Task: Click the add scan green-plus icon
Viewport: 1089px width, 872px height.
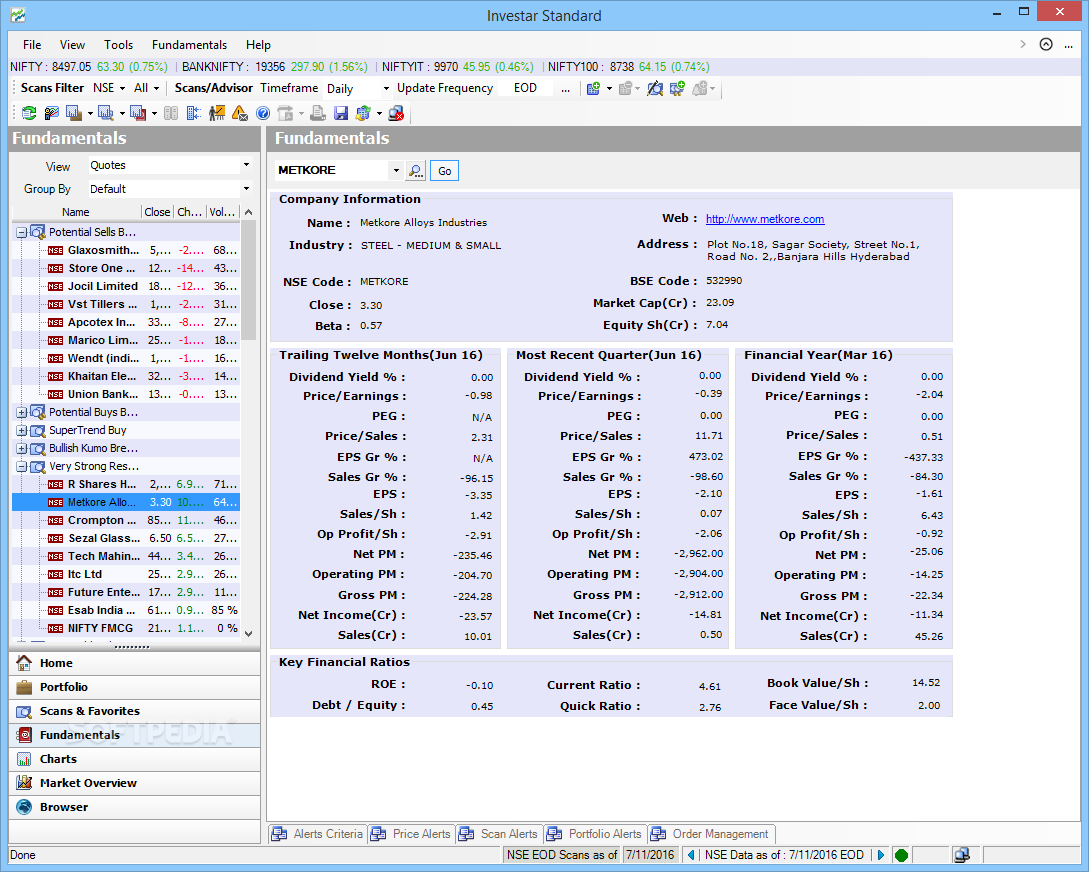Action: click(x=594, y=88)
